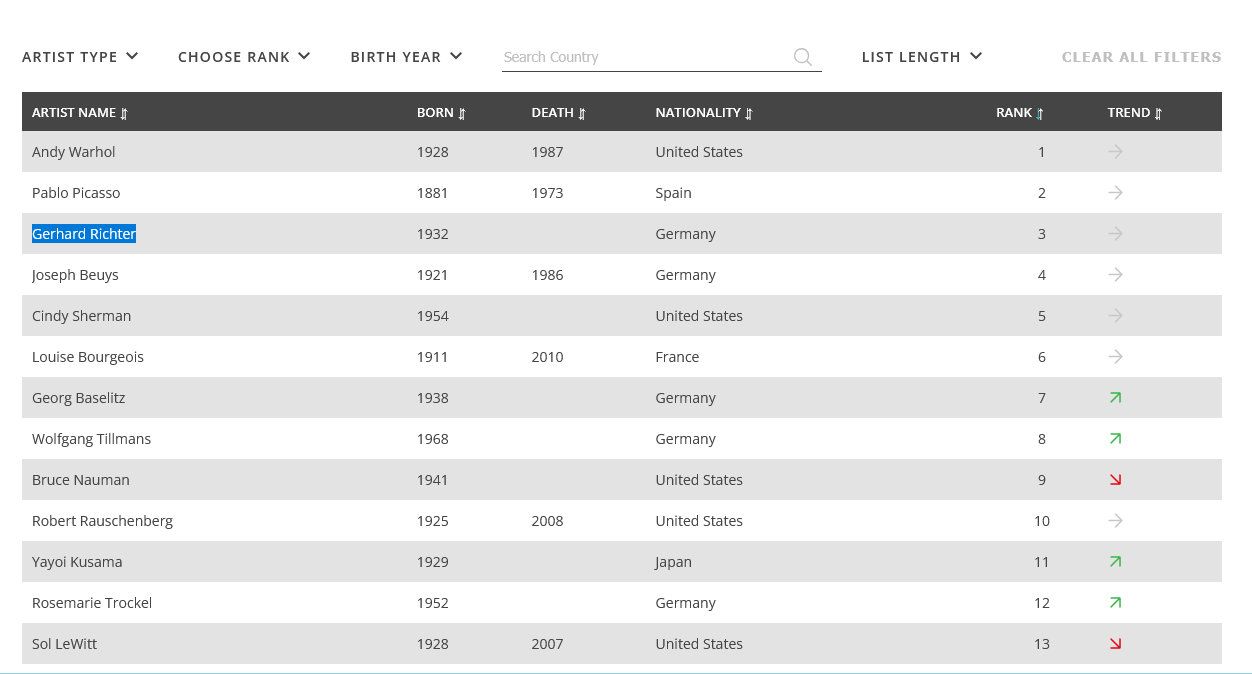
Task: Click Pablo Picasso's trend arrow icon
Action: pos(1116,193)
